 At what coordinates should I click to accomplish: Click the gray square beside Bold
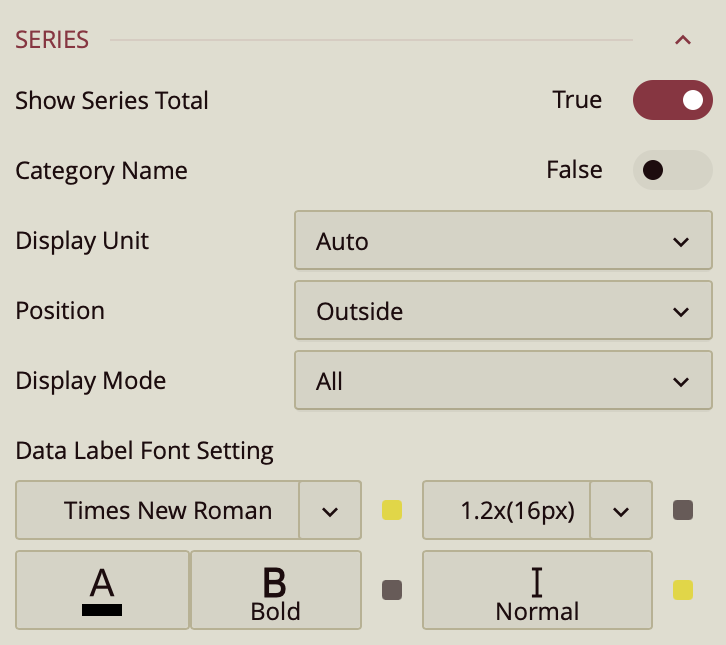pos(392,590)
